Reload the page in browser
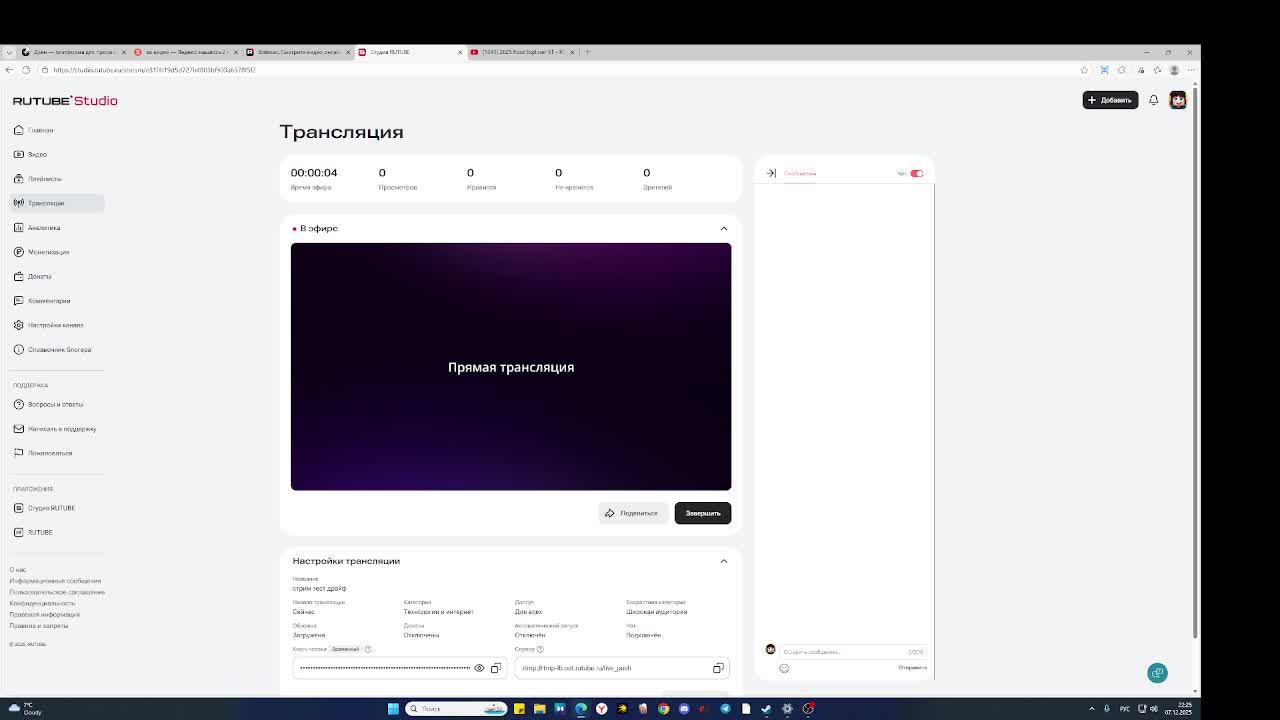Image resolution: width=1280 pixels, height=720 pixels. click(x=26, y=70)
